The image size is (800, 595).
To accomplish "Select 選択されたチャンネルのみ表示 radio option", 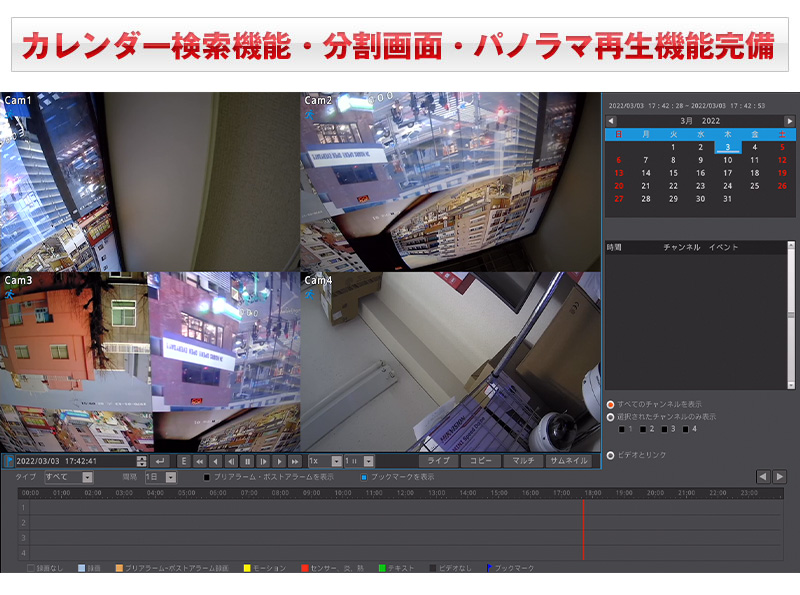I will tap(611, 416).
